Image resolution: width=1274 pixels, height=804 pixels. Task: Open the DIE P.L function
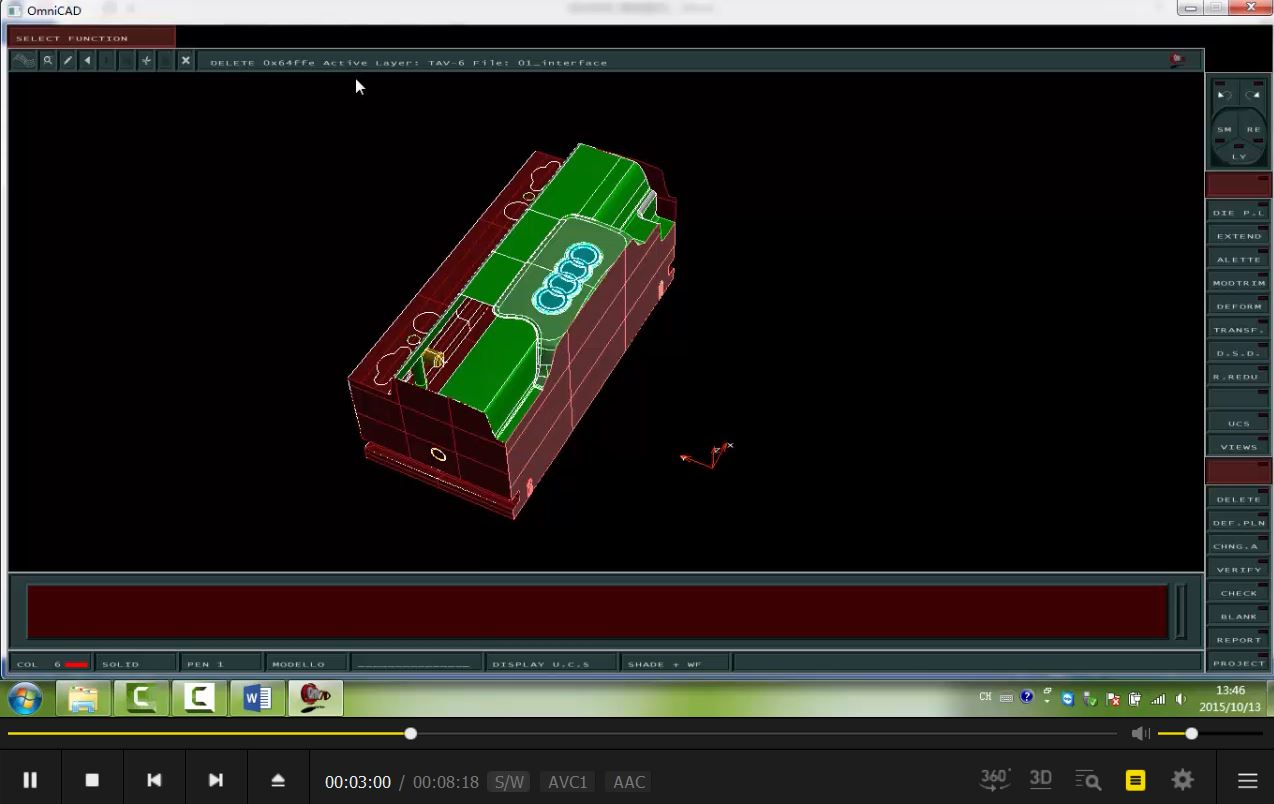tap(1239, 212)
